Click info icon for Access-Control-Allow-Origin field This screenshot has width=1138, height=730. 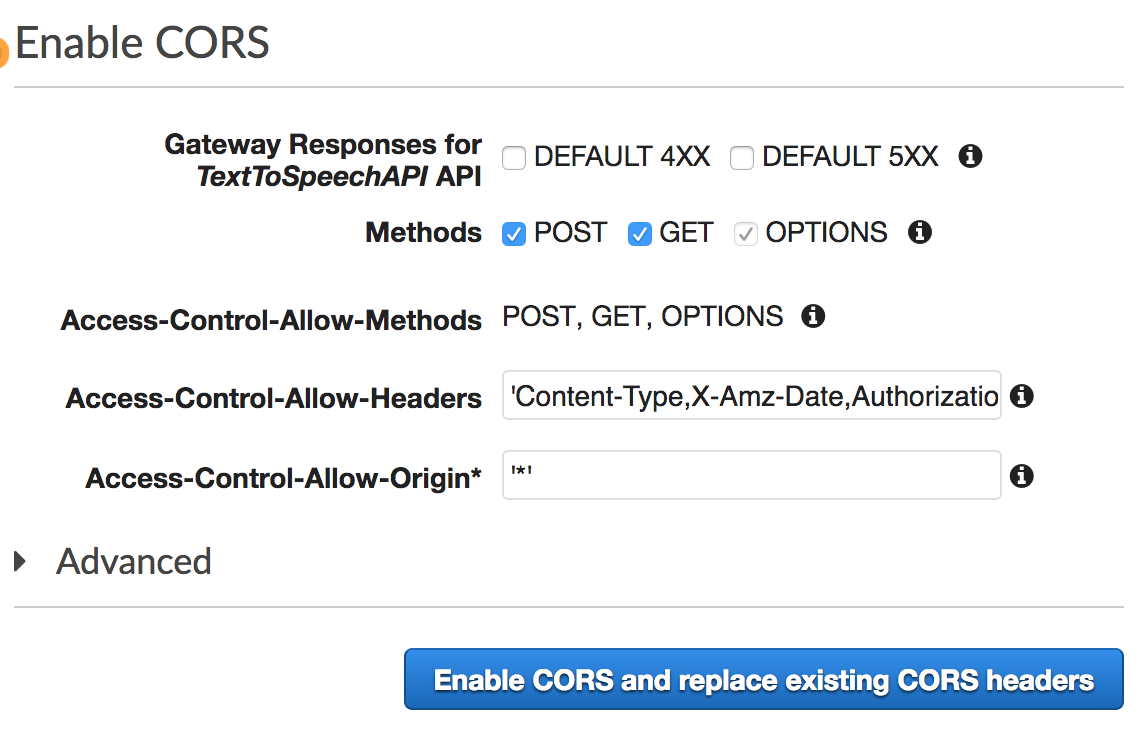pos(1022,476)
